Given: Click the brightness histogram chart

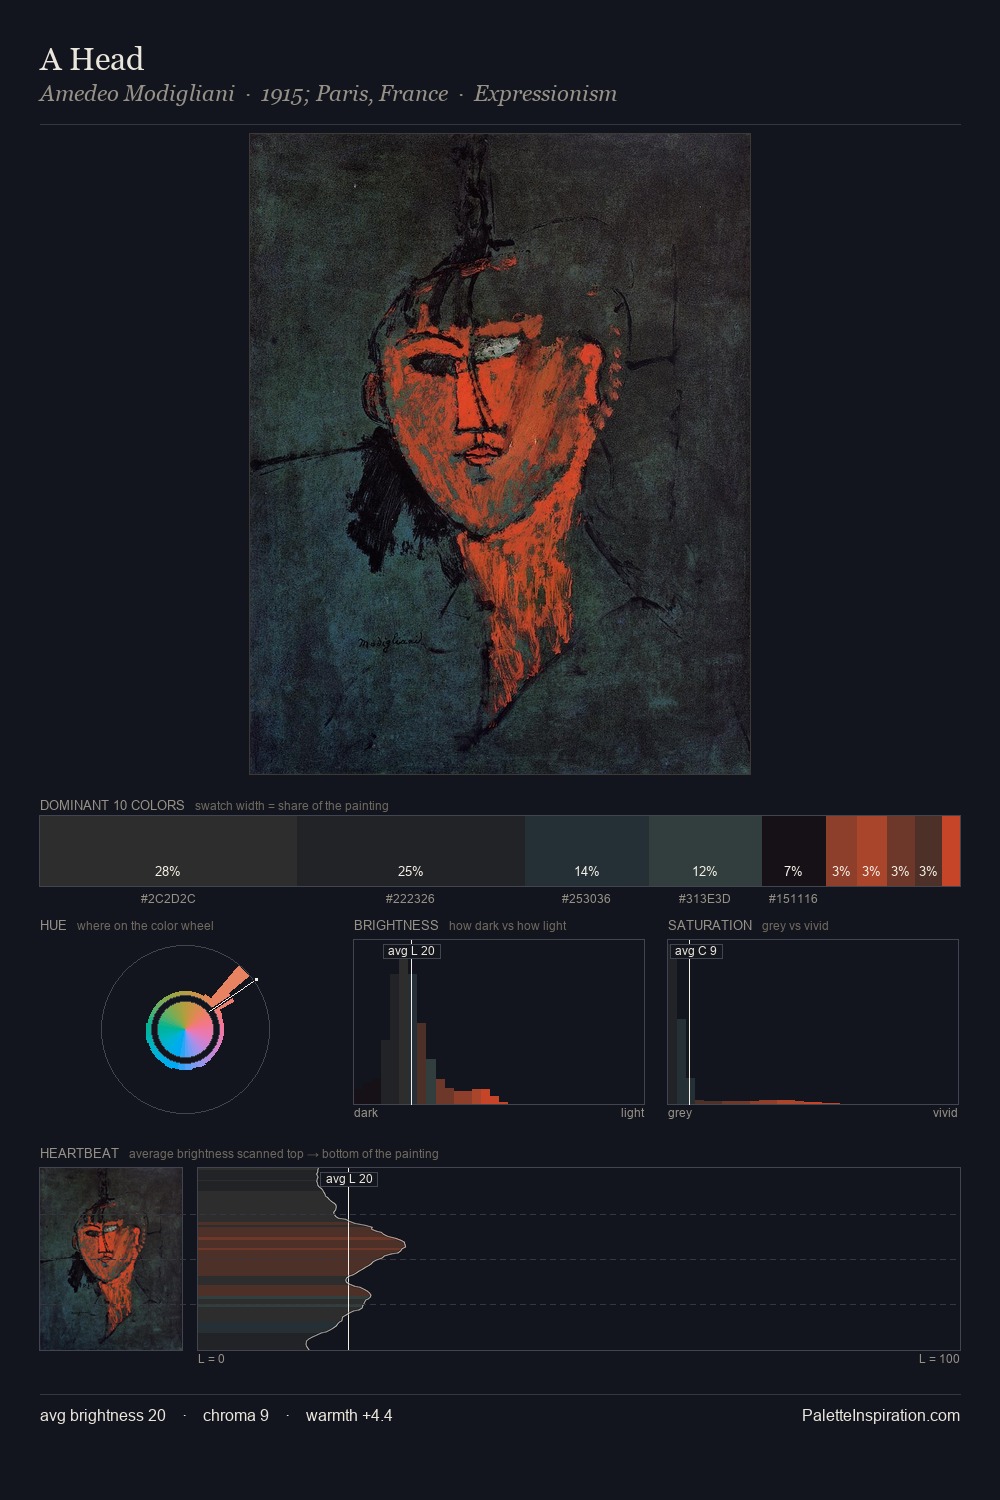Looking at the screenshot, I should [x=499, y=1022].
